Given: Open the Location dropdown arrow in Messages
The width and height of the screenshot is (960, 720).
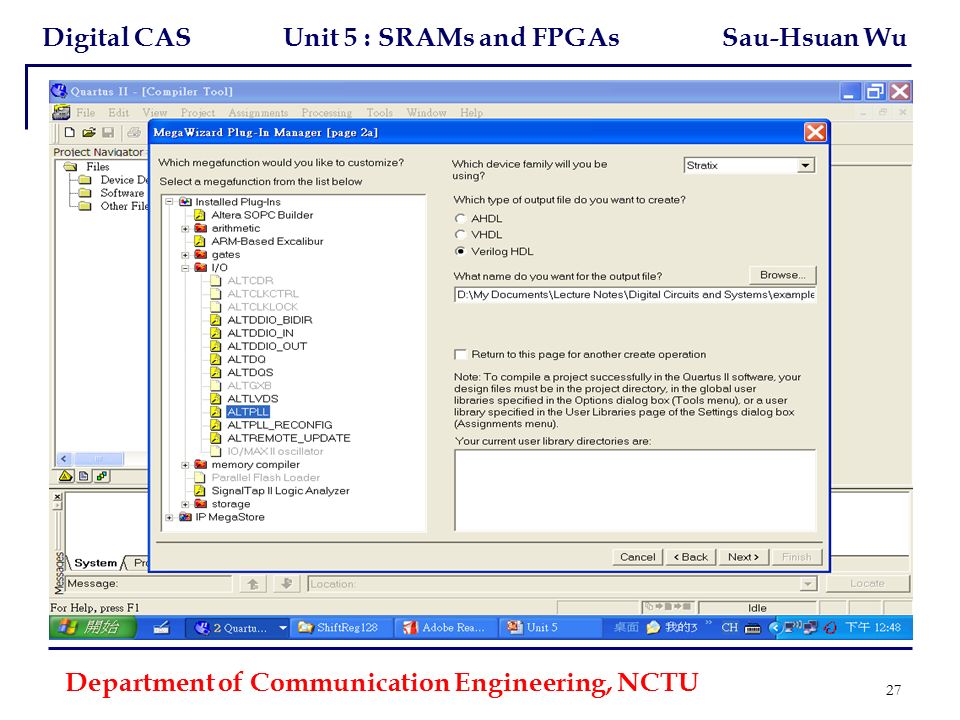Looking at the screenshot, I should (x=808, y=584).
